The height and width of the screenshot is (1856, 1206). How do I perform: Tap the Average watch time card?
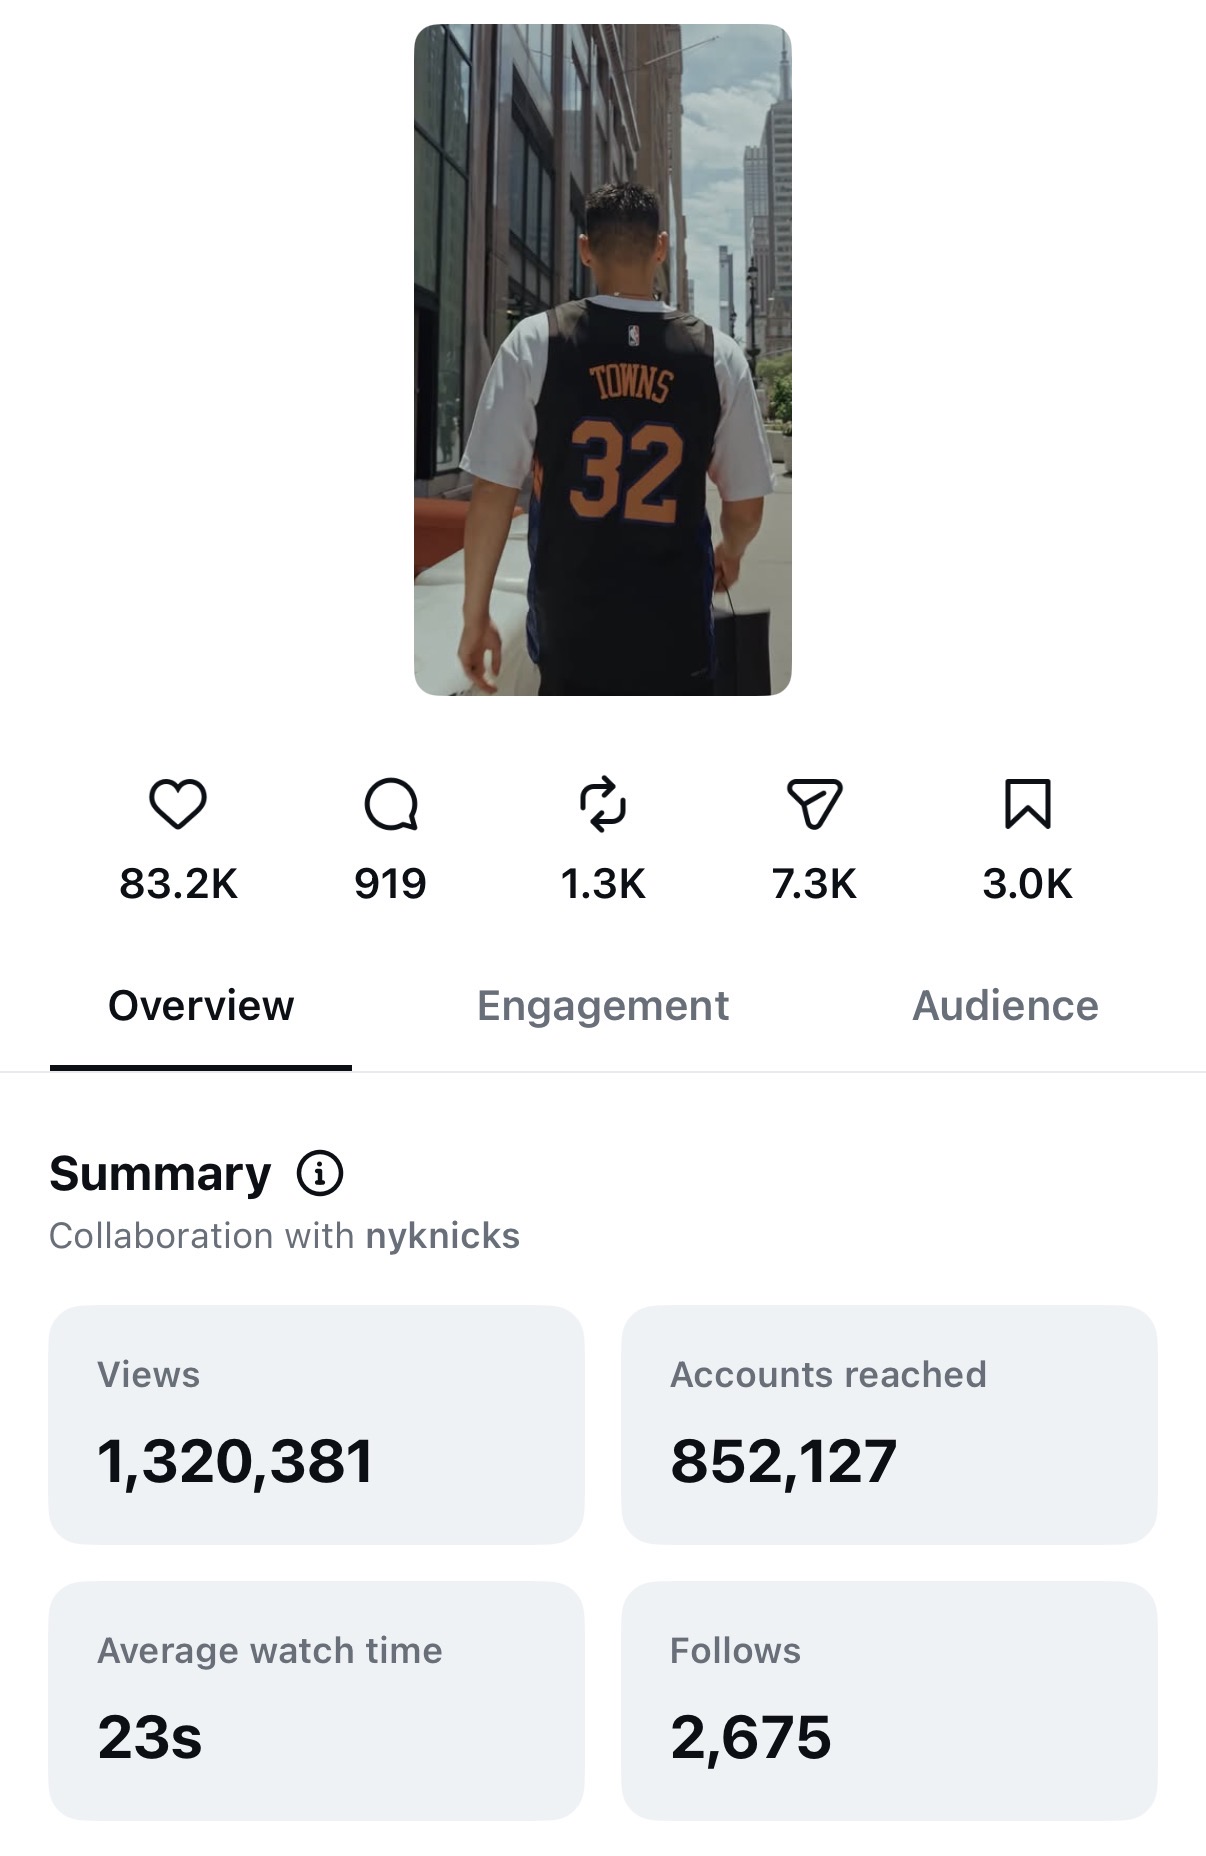pyautogui.click(x=316, y=1701)
